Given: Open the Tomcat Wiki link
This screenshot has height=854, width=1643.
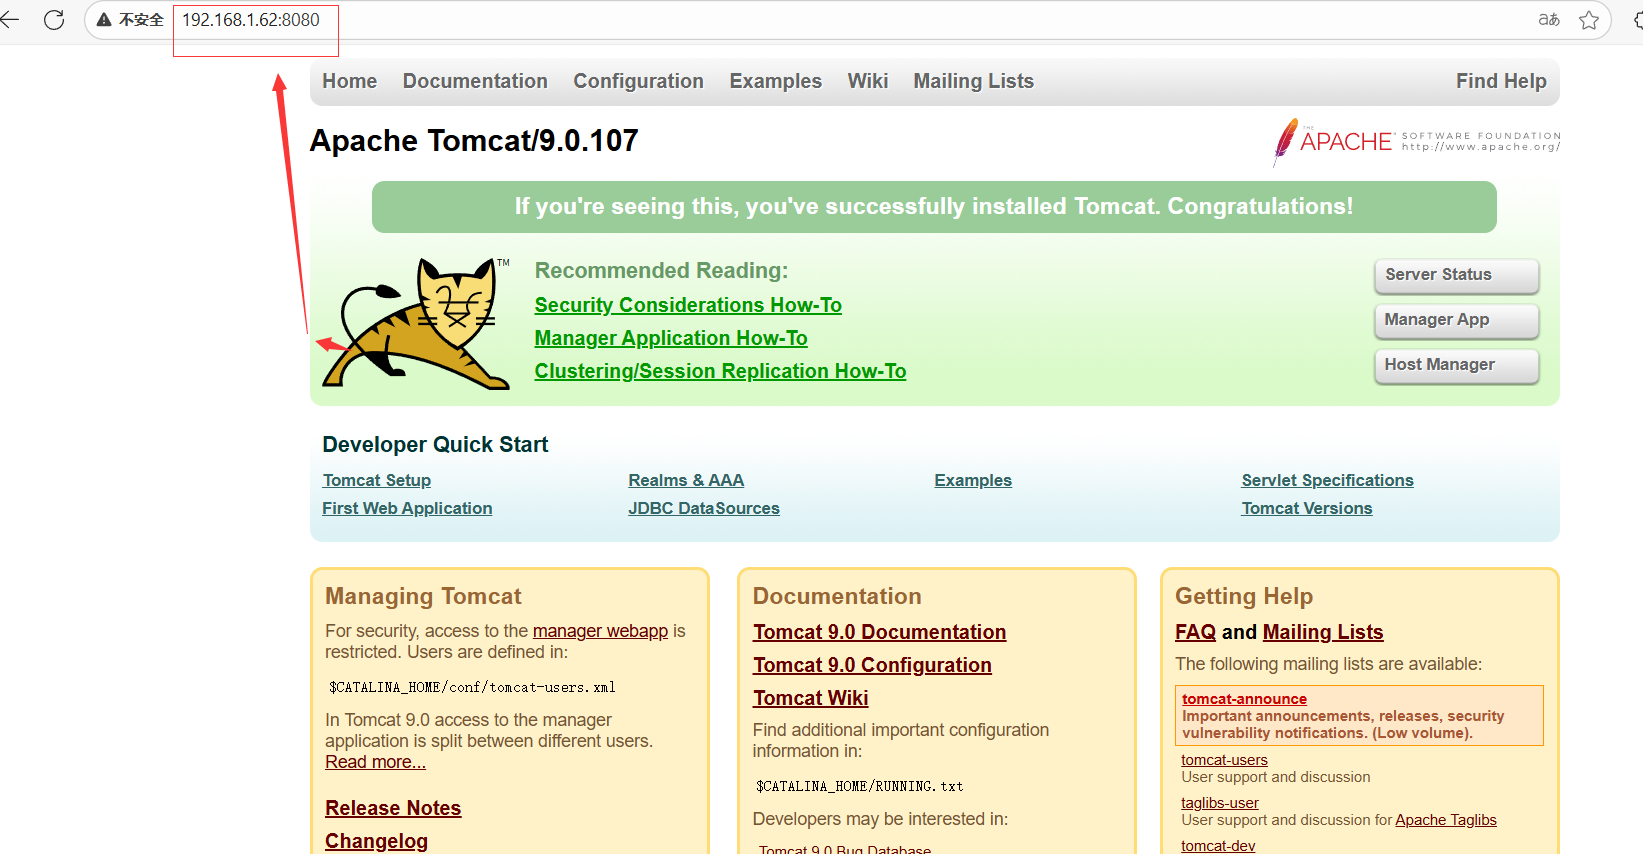Looking at the screenshot, I should pos(810,698).
